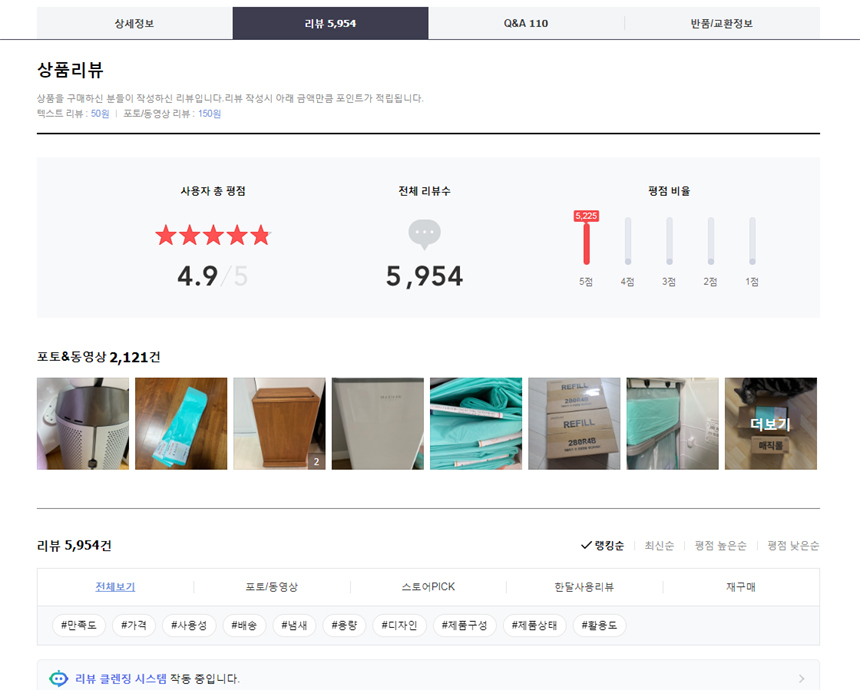Select the 4점 rating bar
Viewport: 860px width, 690px height.
628,242
